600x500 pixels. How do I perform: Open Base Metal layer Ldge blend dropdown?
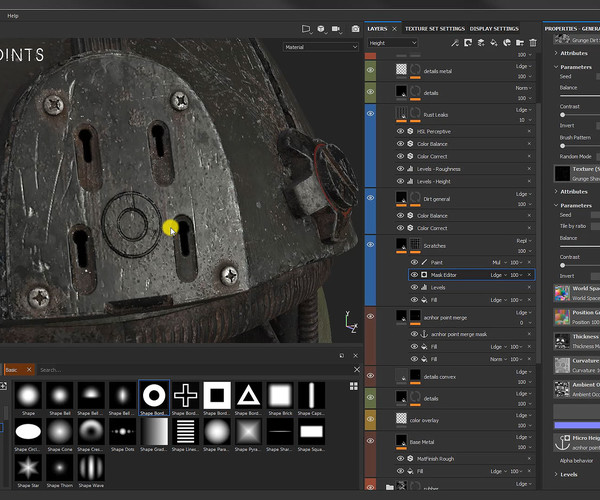tap(524, 437)
